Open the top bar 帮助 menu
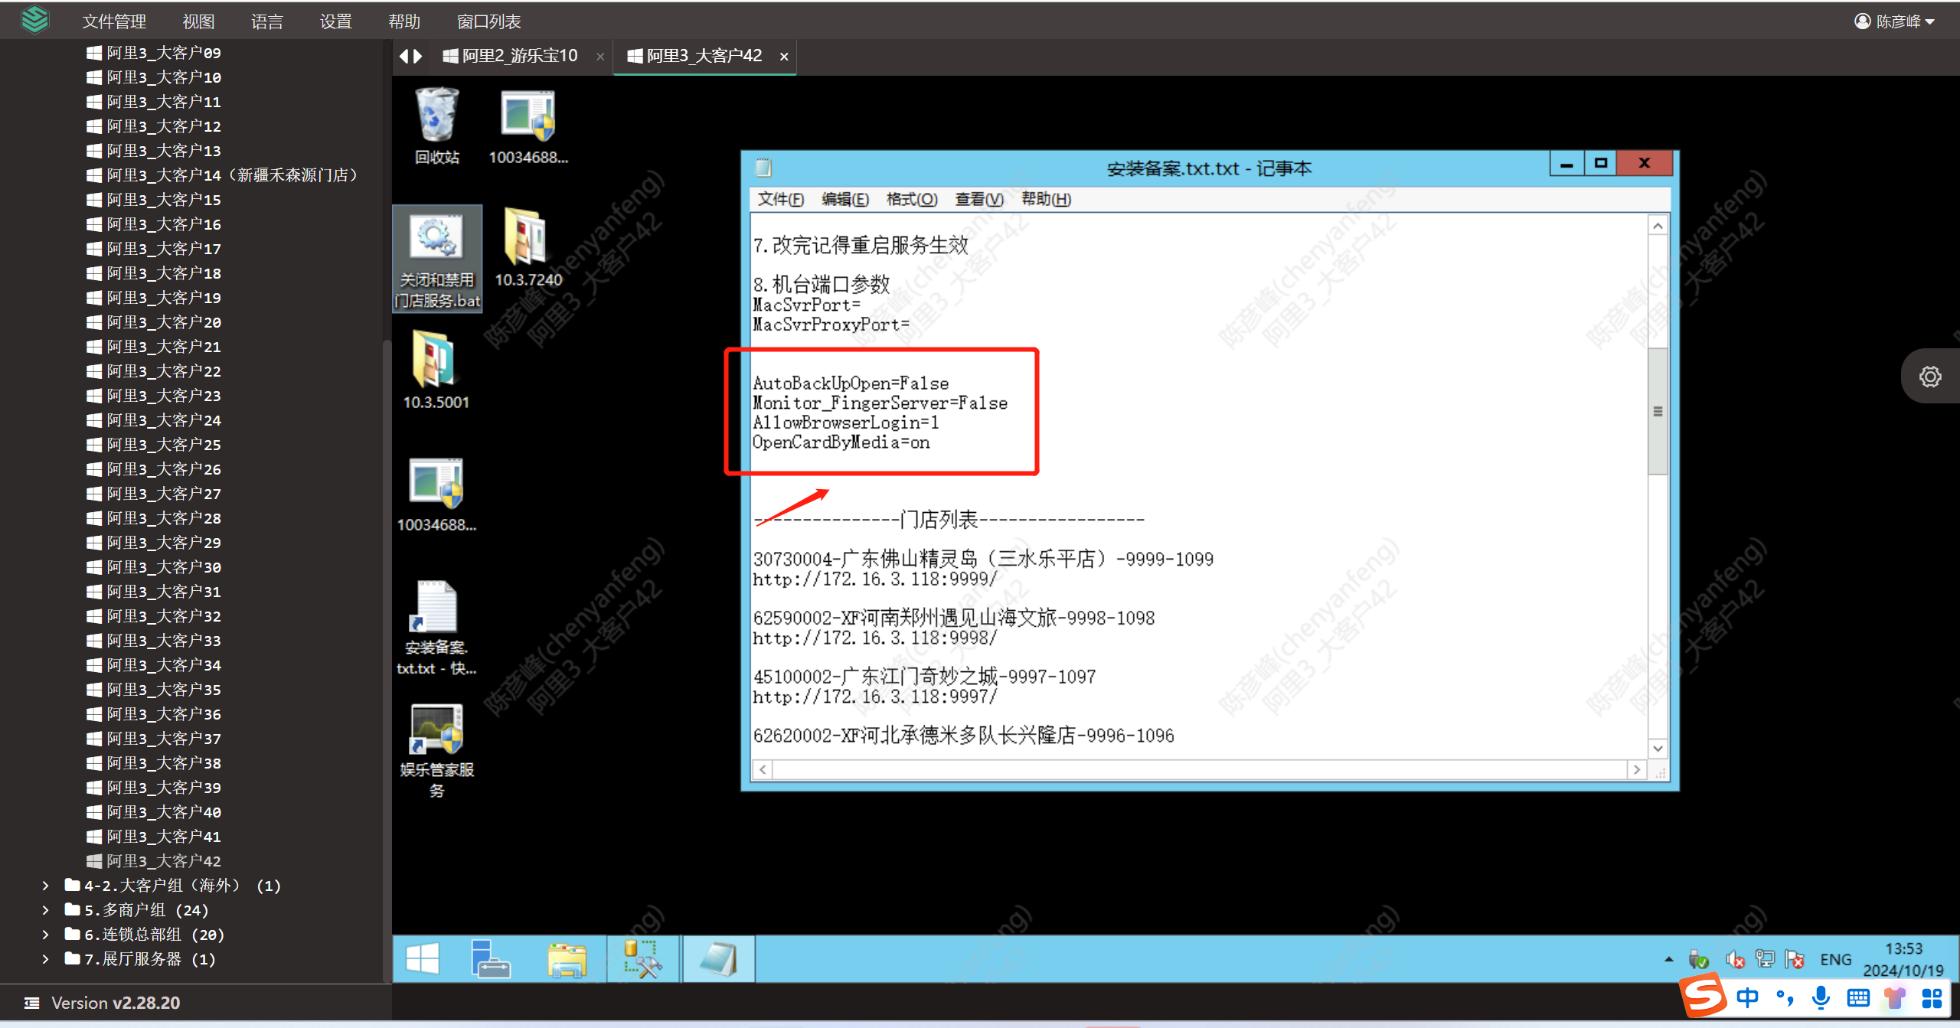Image resolution: width=1960 pixels, height=1028 pixels. pyautogui.click(x=404, y=21)
